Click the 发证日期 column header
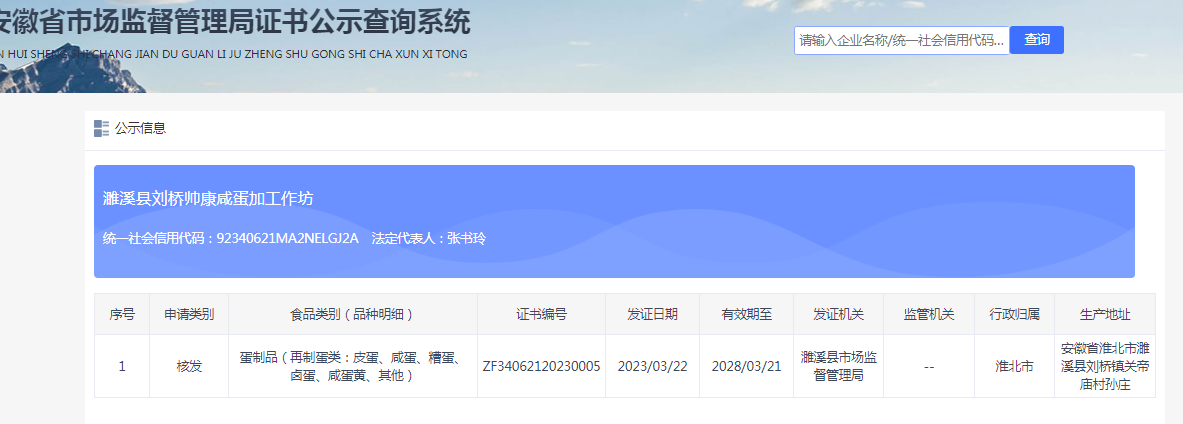Viewport: 1183px width, 424px height. click(652, 314)
